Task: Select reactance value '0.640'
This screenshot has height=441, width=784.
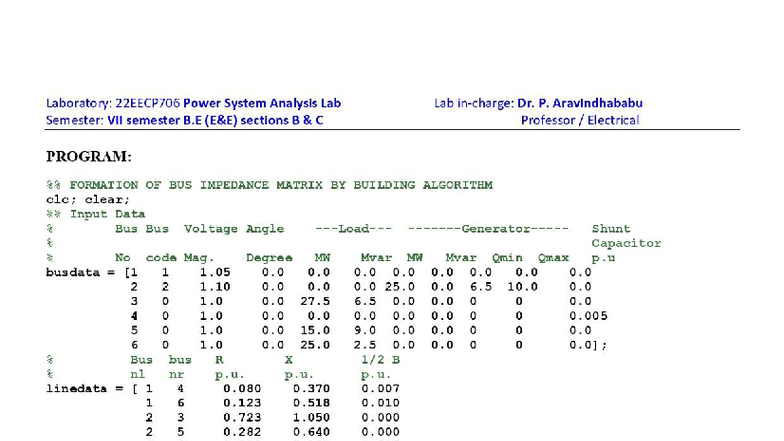Action: tap(312, 432)
